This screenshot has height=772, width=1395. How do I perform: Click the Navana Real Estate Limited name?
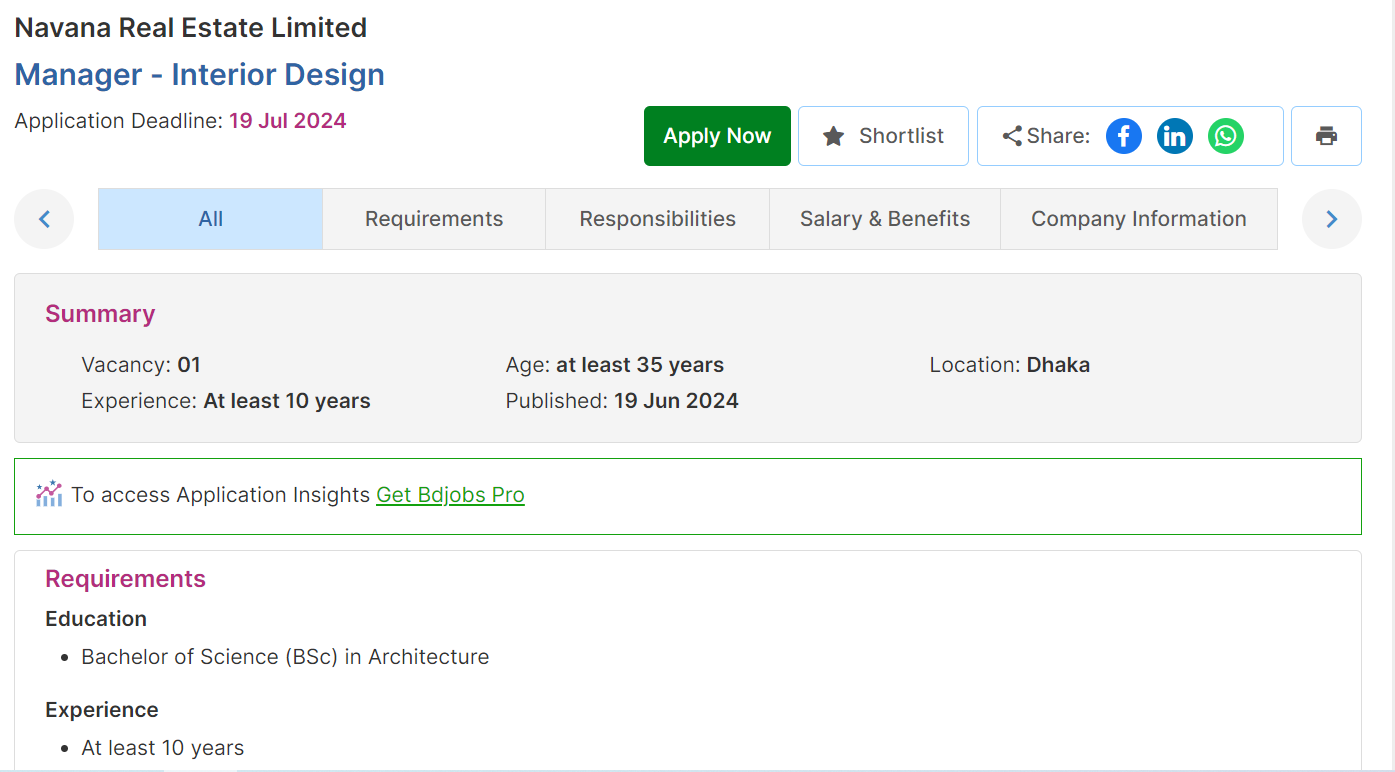pyautogui.click(x=191, y=28)
